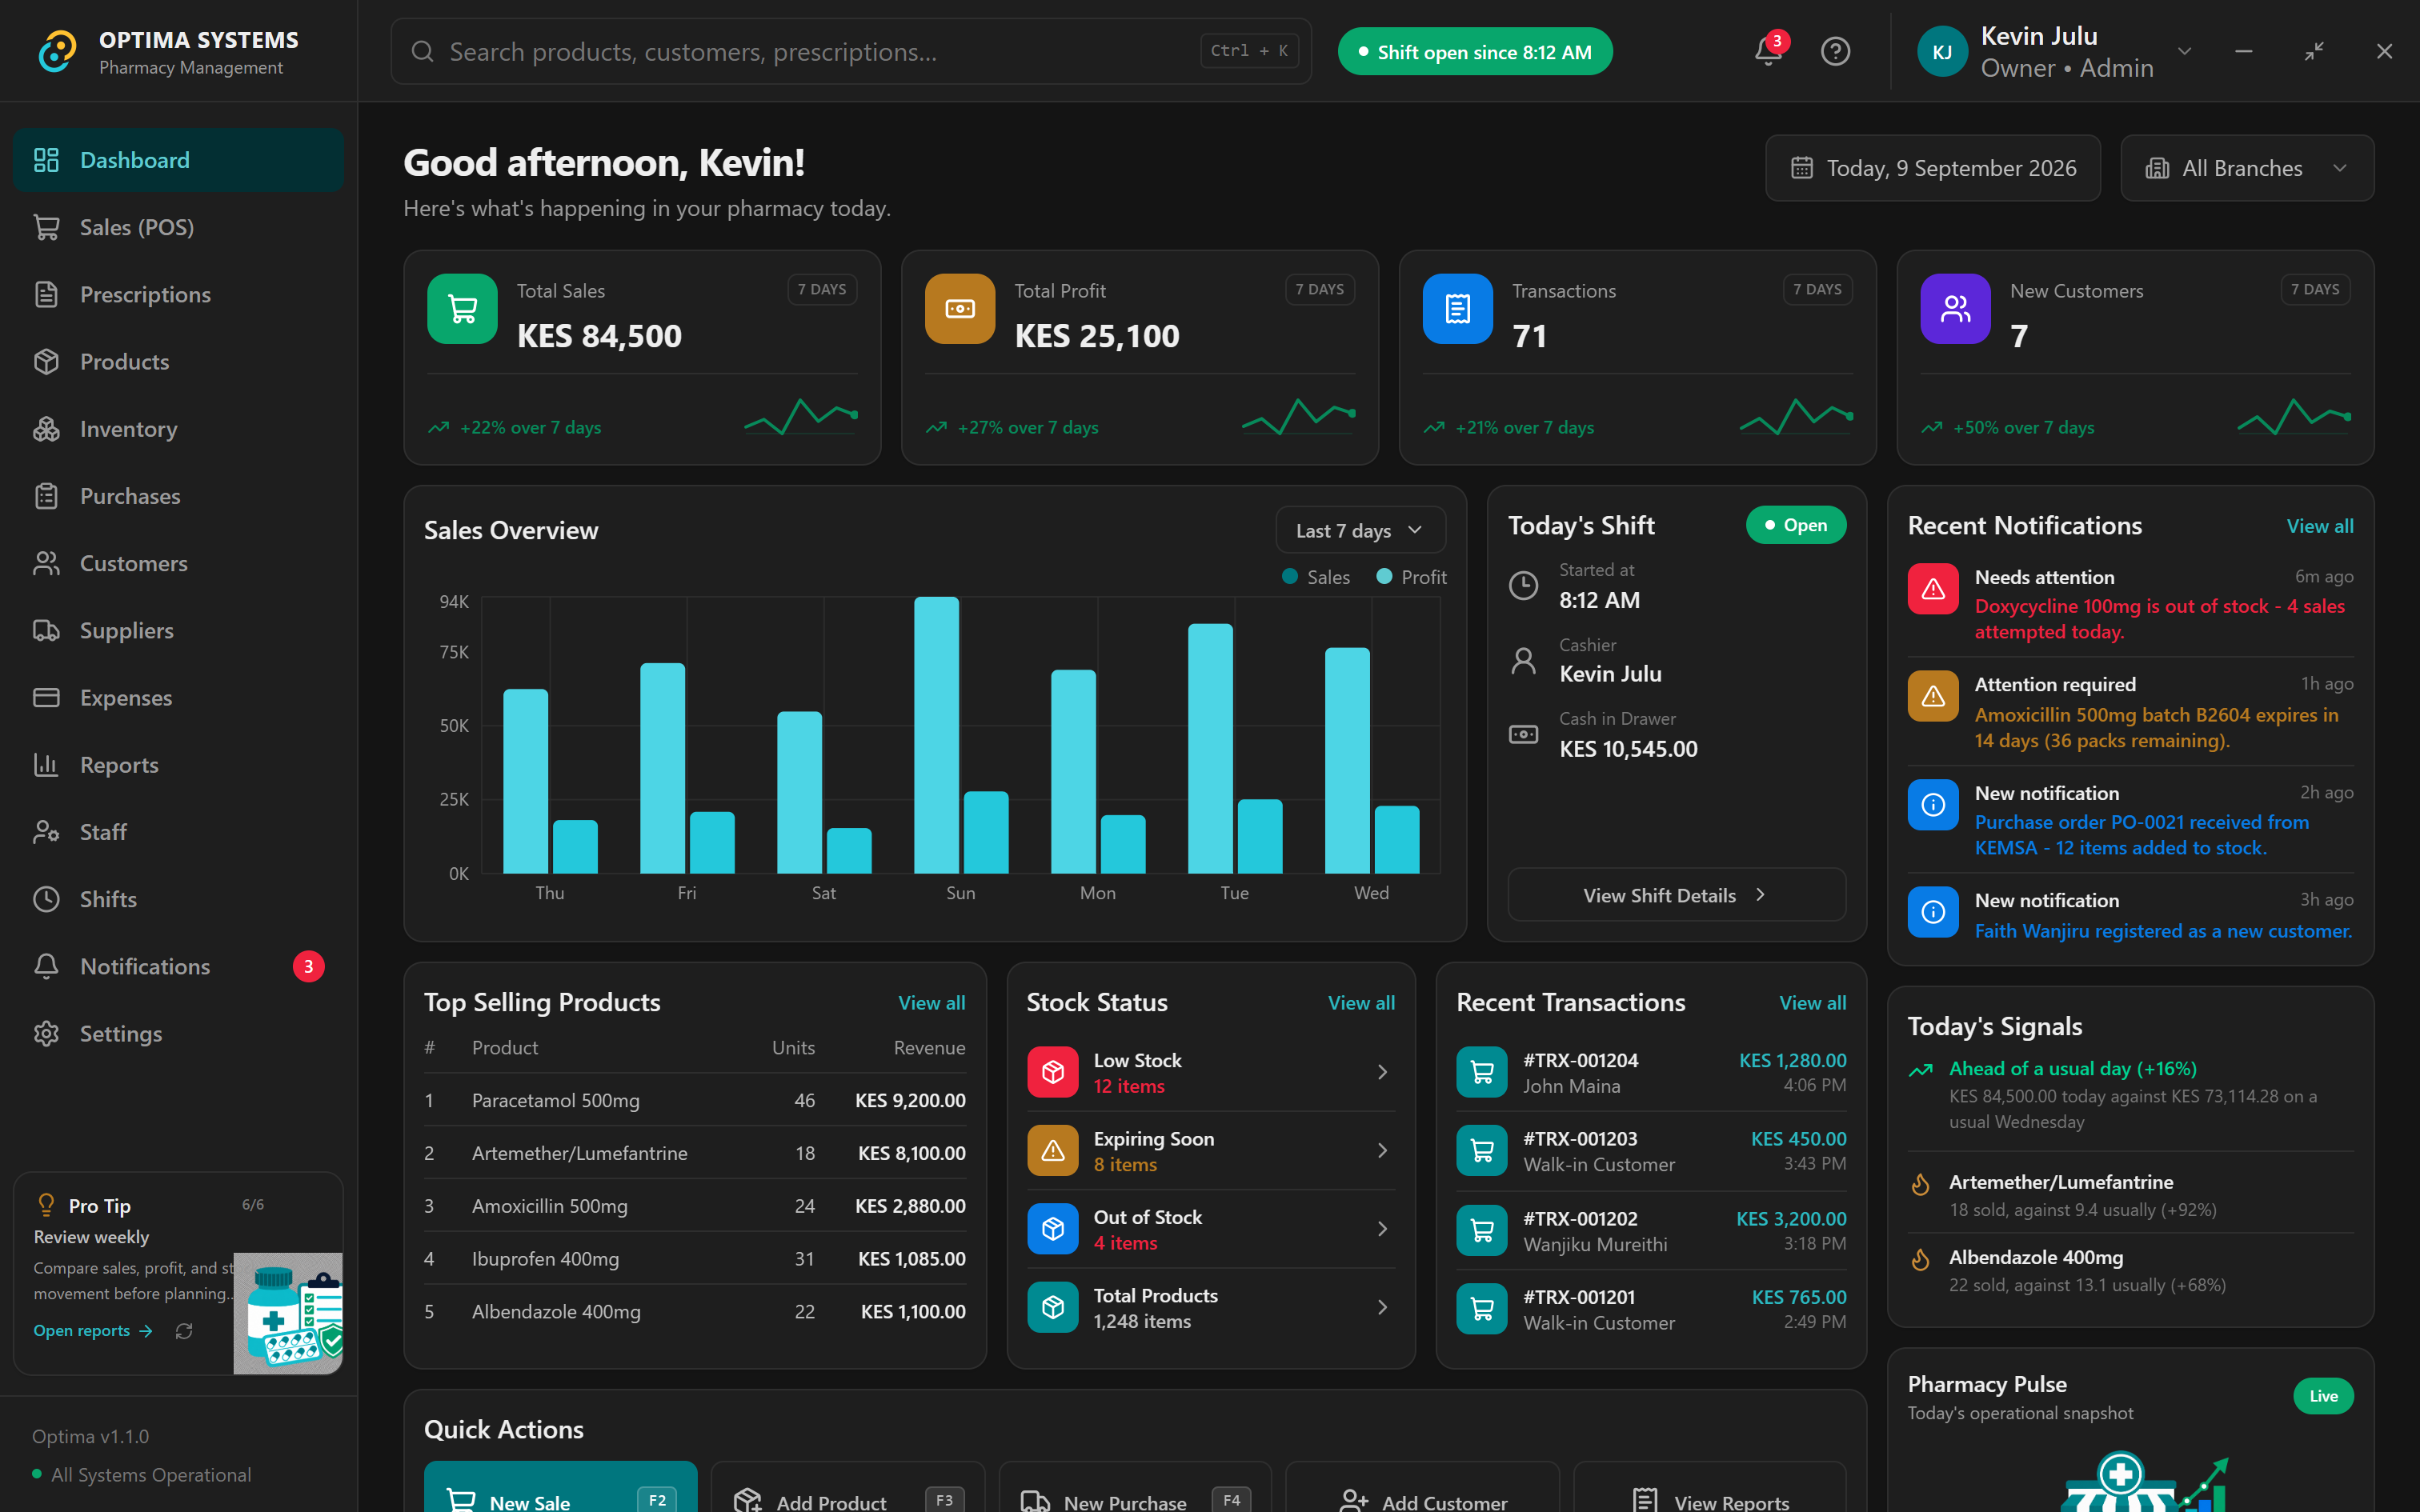Open Settings in sidebar
The width and height of the screenshot is (2420, 1512).
pos(178,1033)
